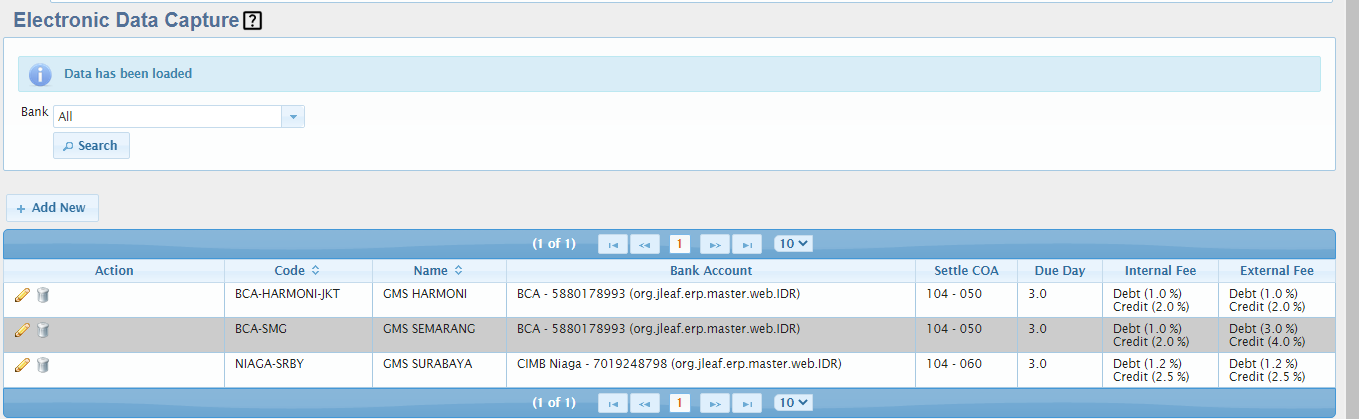
Task: Open rows-per-page dropdown in top paginator
Action: pyautogui.click(x=794, y=243)
